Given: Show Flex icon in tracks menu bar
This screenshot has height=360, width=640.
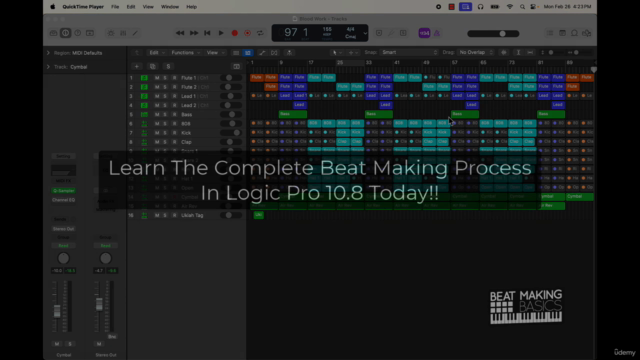Looking at the screenshot, I should [x=274, y=53].
